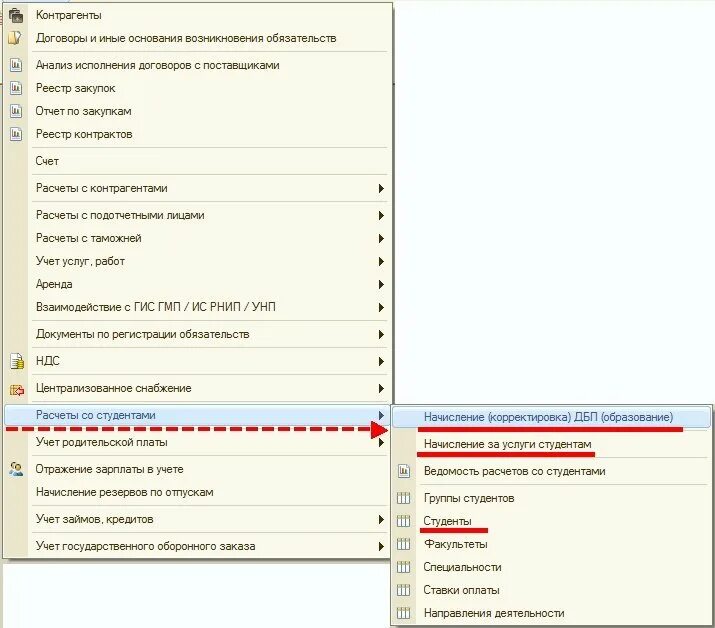
Task: Open Реестр контрактов entry
Action: [x=197, y=134]
